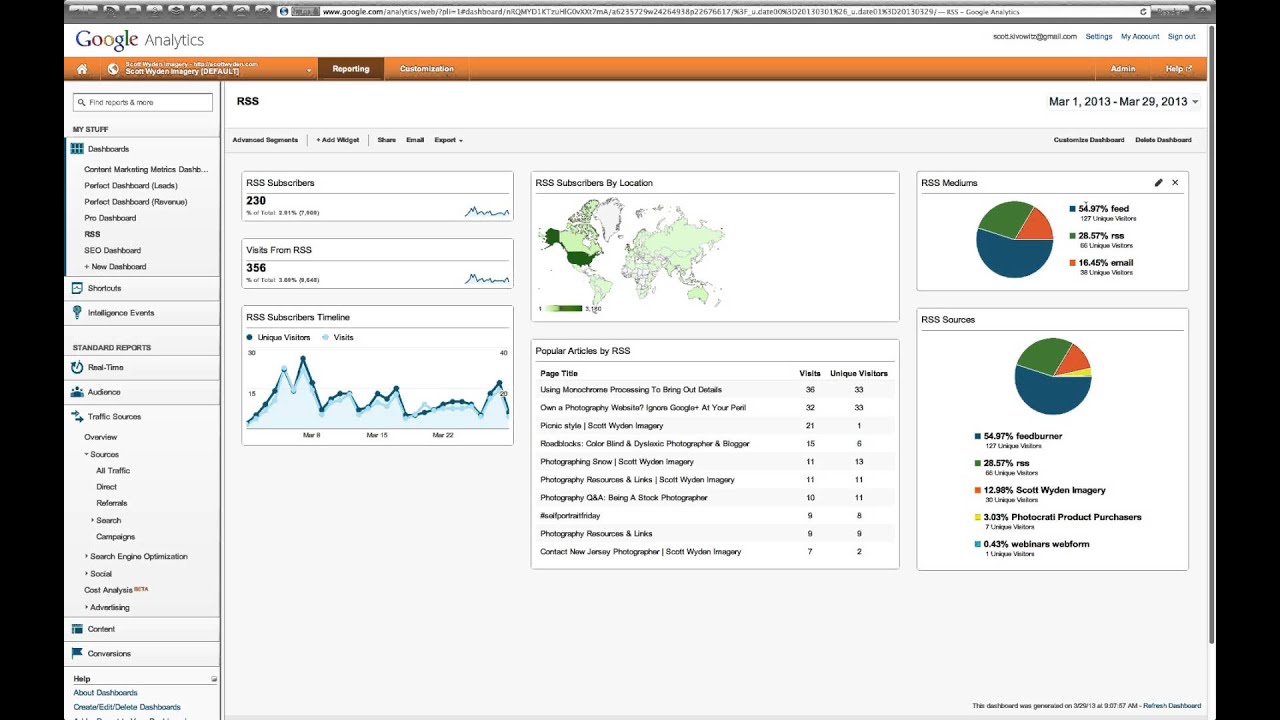Click the Share button
Image resolution: width=1280 pixels, height=720 pixels.
387,140
